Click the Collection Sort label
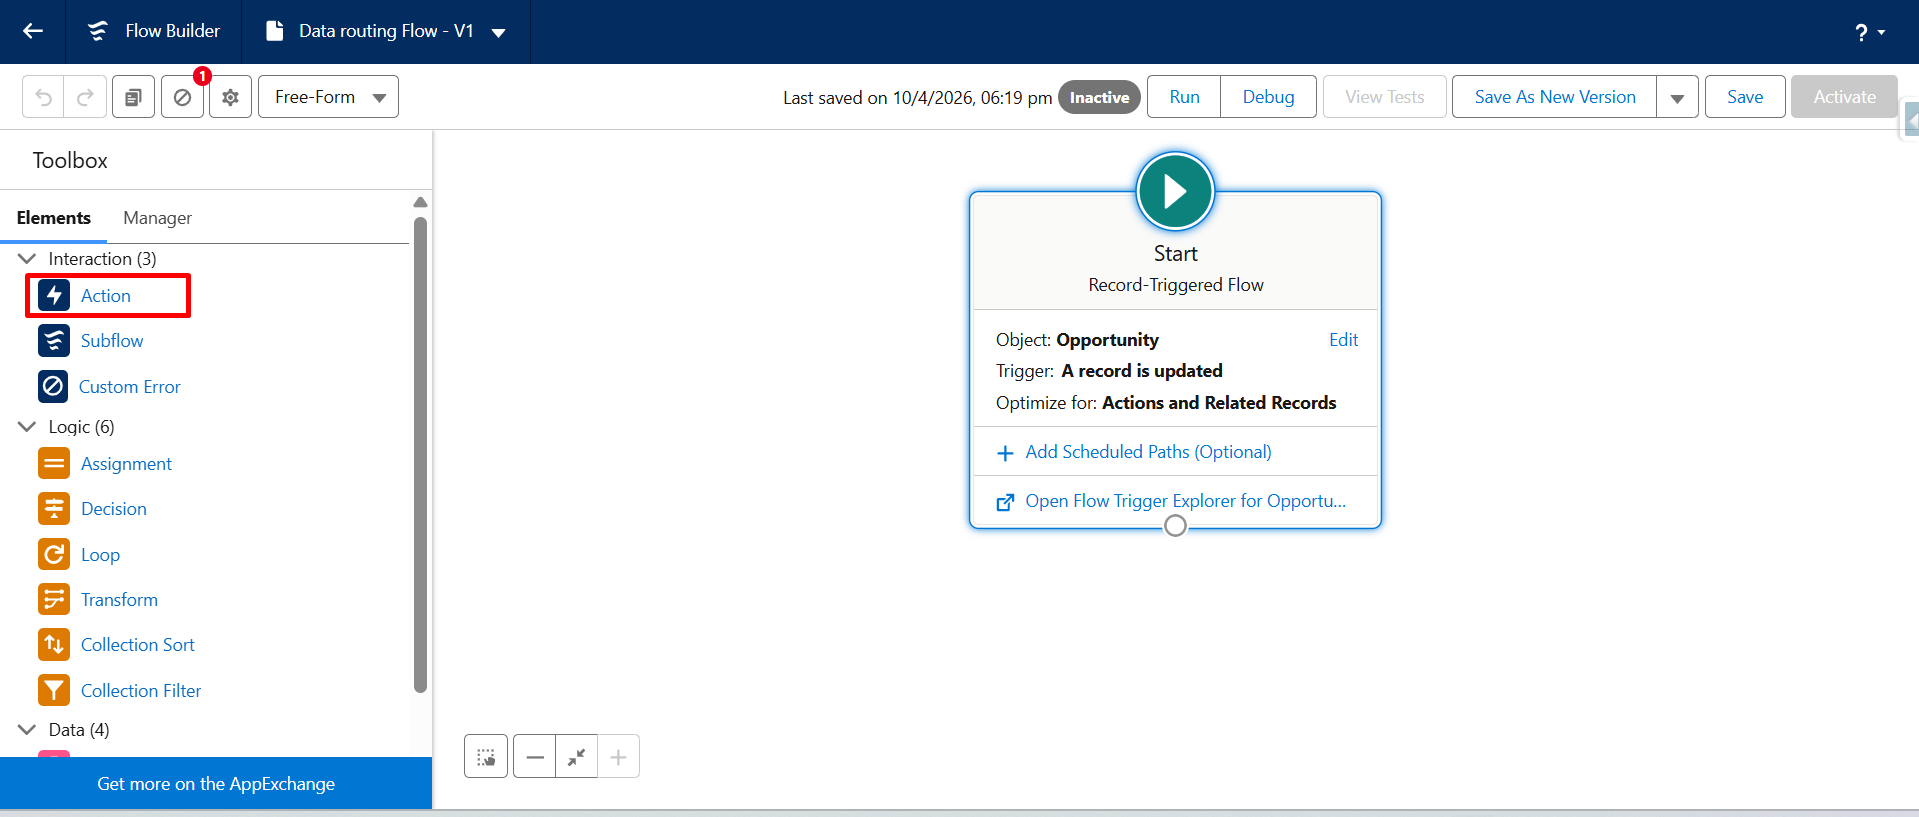 coord(138,645)
